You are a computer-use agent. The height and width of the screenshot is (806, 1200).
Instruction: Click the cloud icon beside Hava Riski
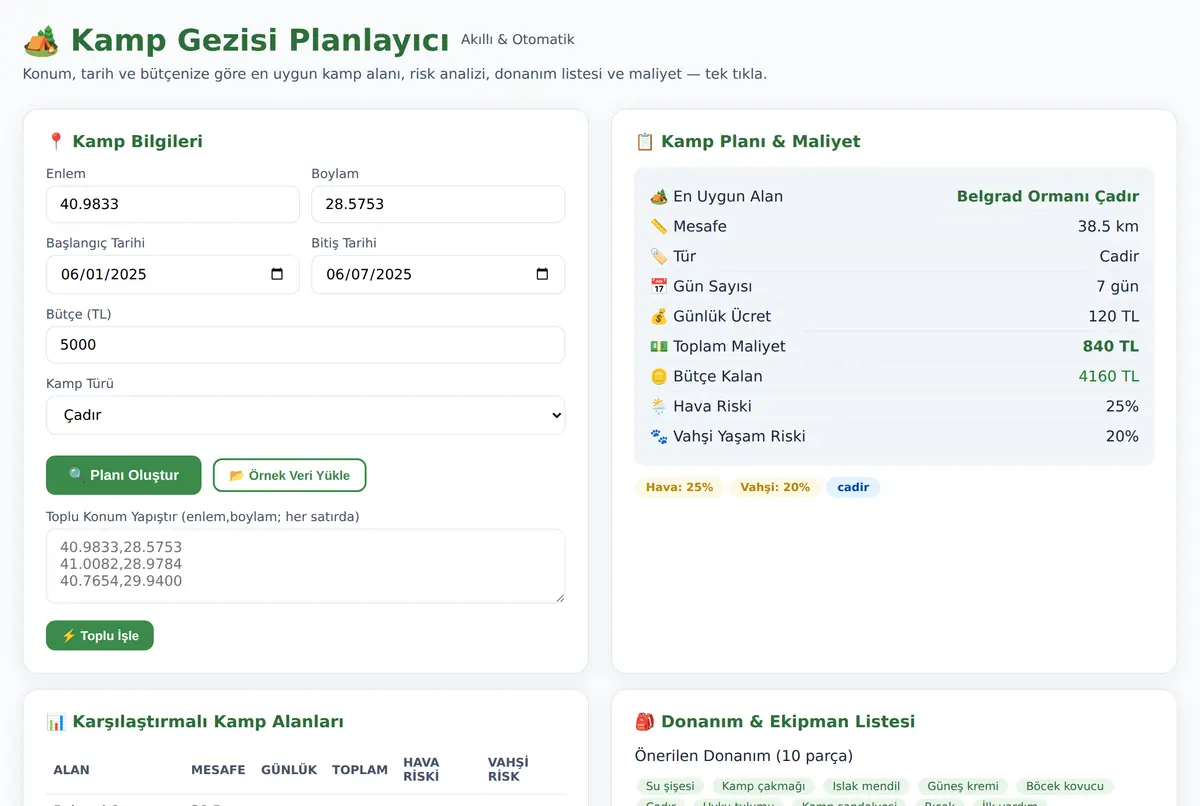tap(658, 406)
